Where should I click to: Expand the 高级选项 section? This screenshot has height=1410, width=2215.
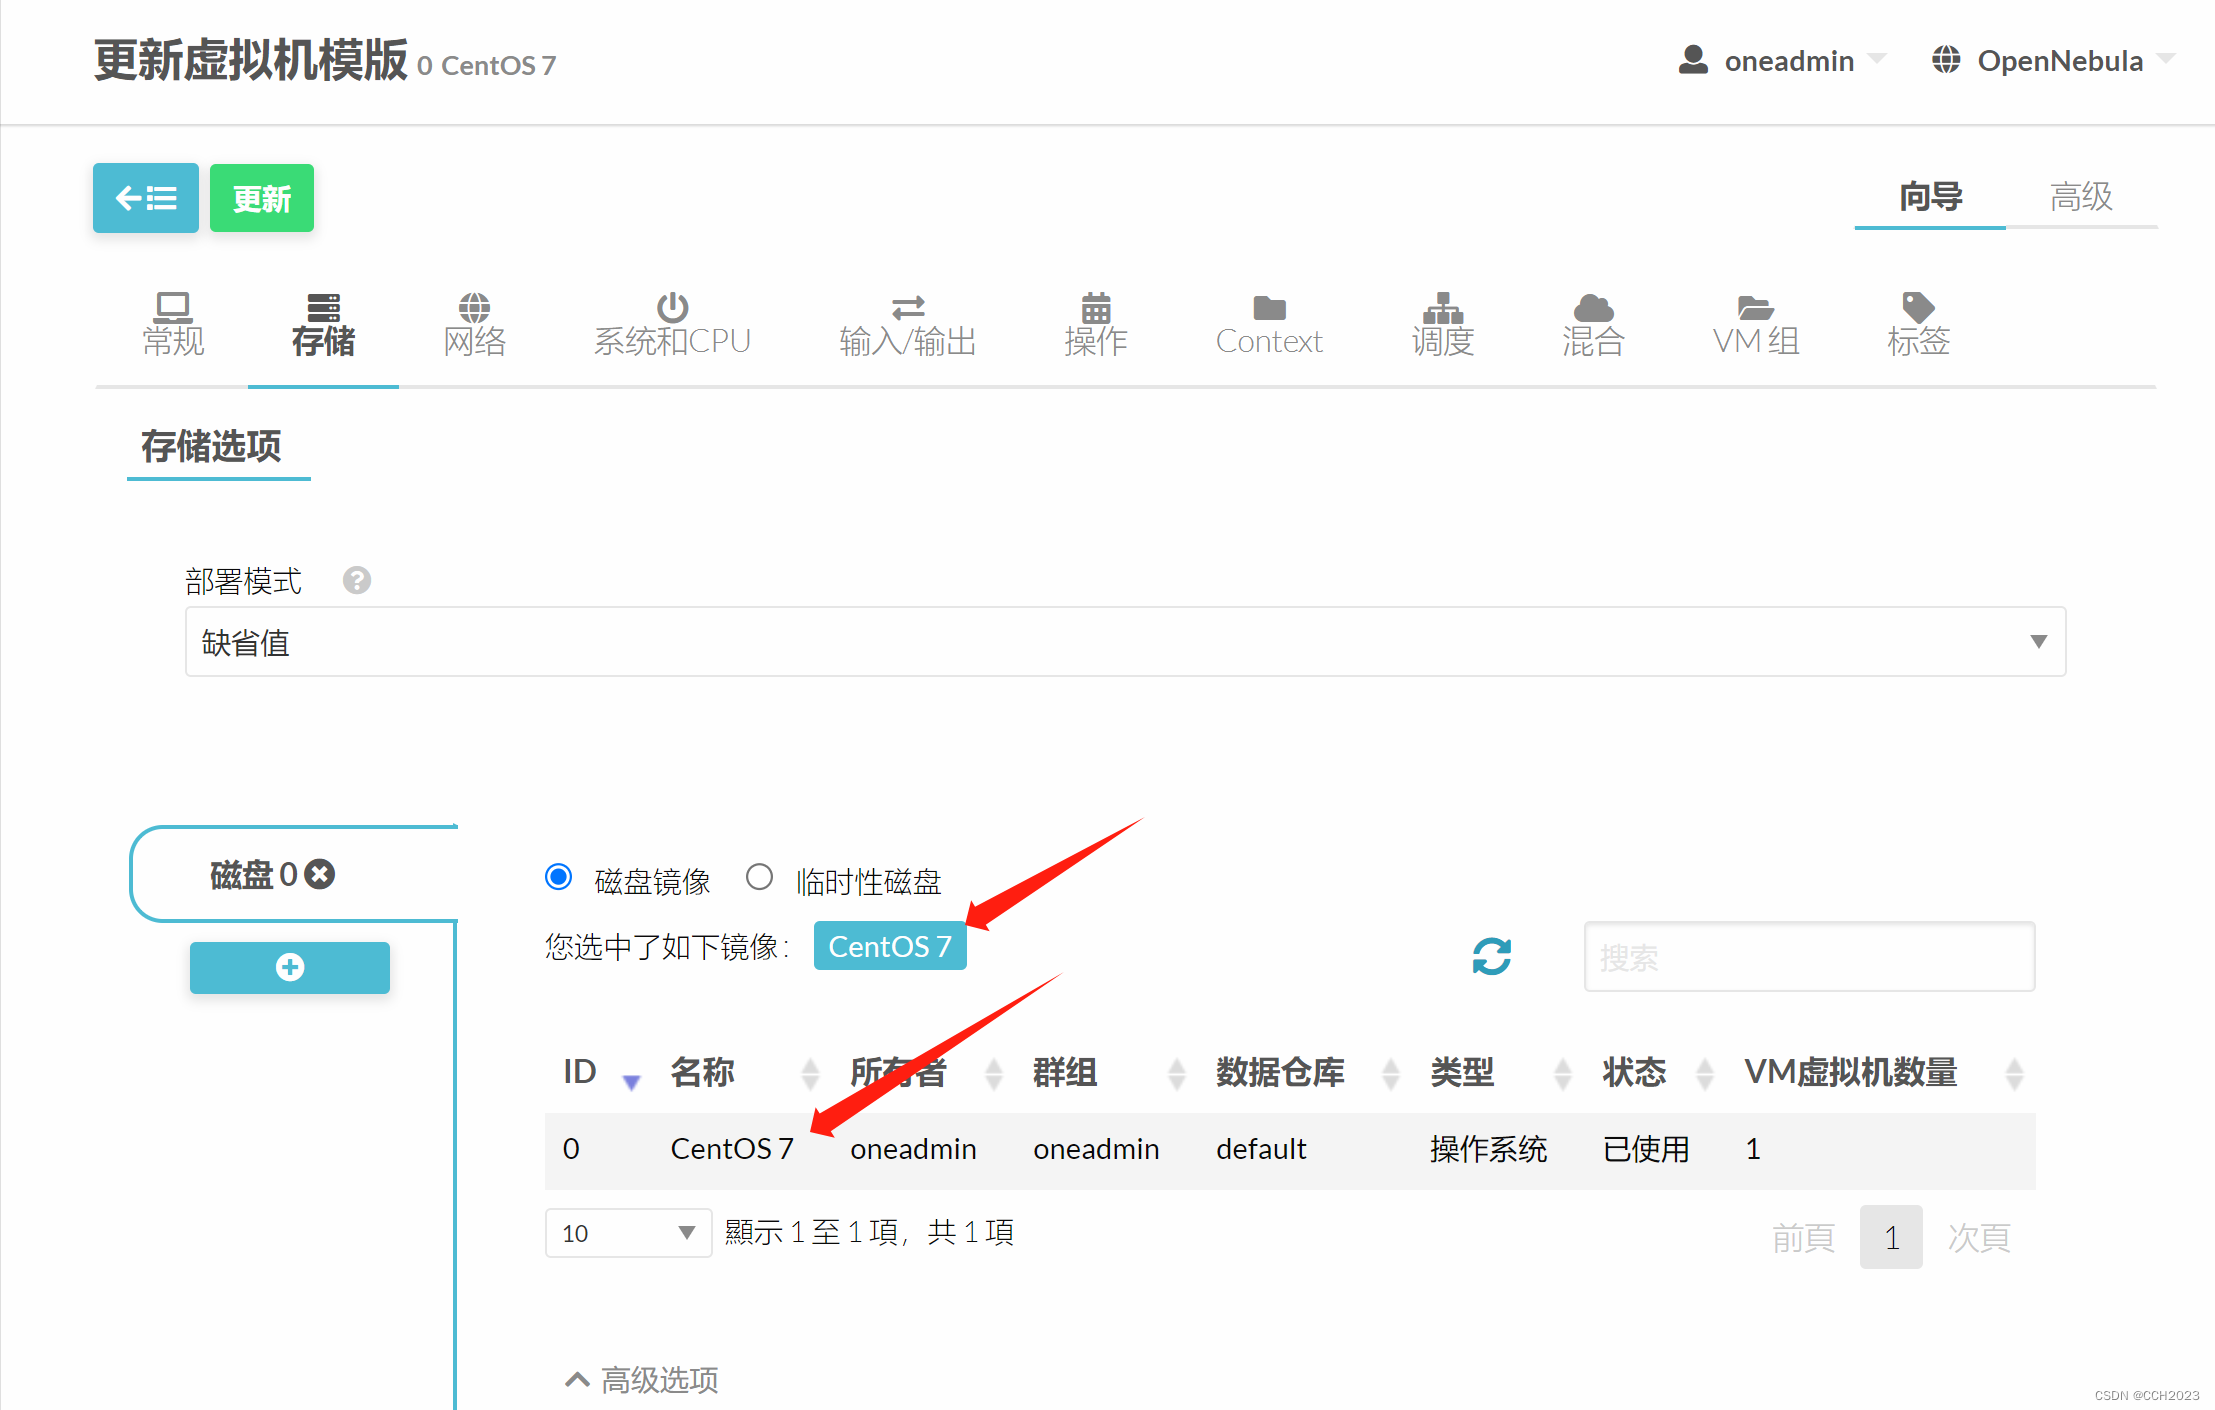click(642, 1380)
